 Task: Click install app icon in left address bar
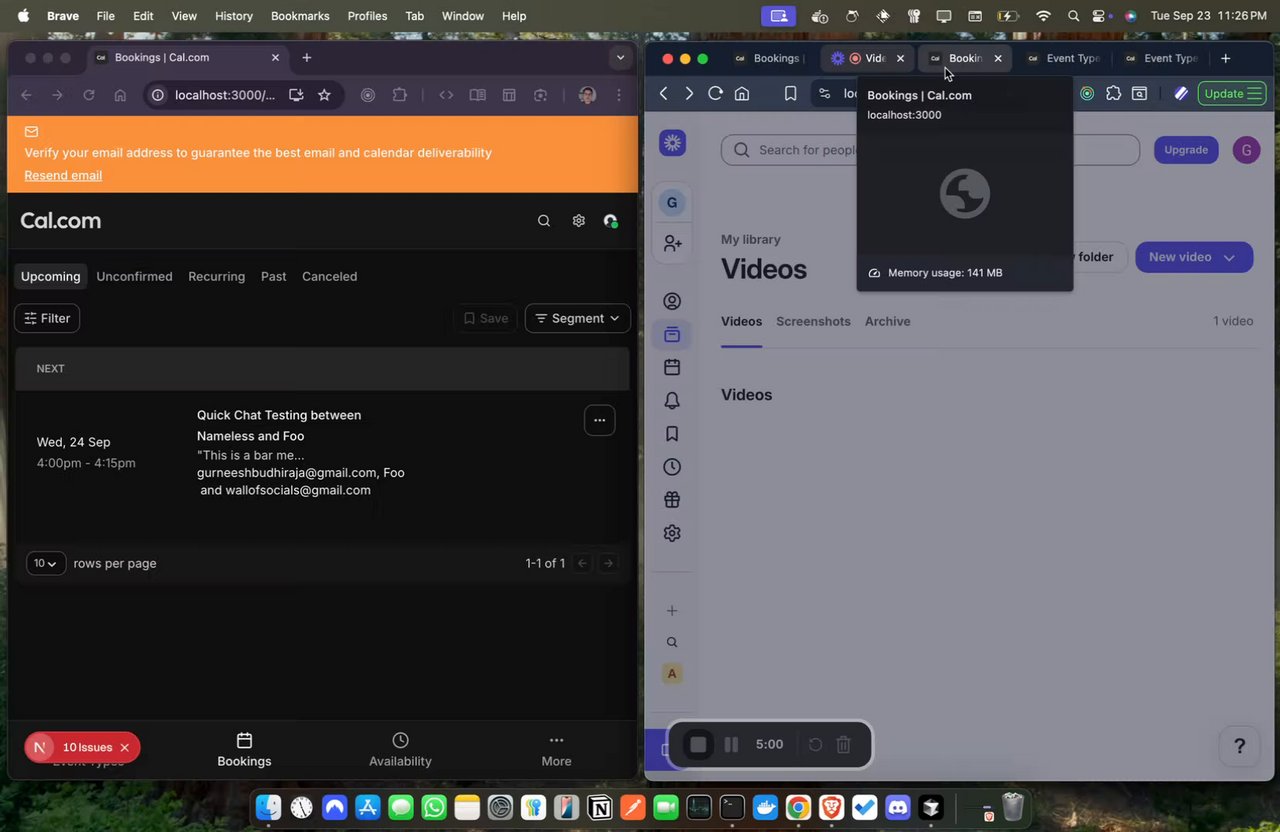tap(296, 95)
